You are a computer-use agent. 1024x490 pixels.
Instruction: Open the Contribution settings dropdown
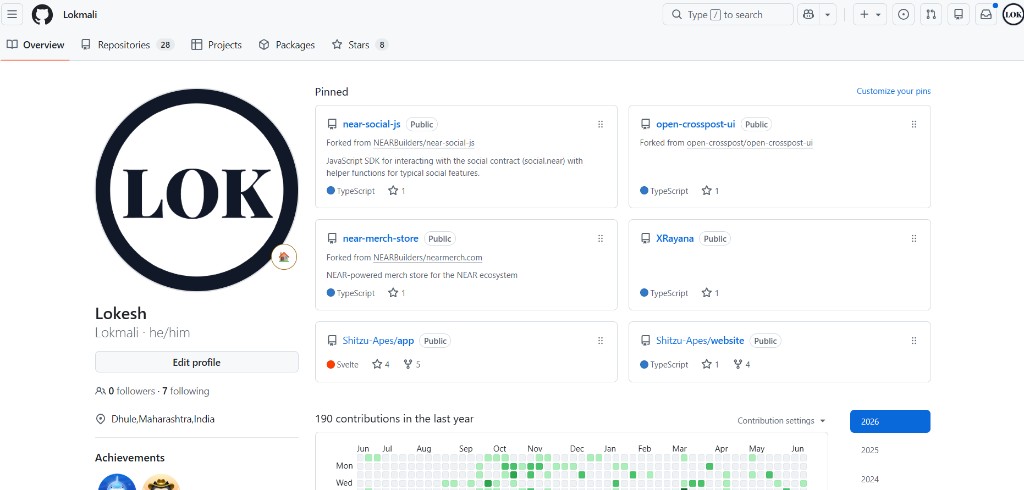(x=781, y=421)
